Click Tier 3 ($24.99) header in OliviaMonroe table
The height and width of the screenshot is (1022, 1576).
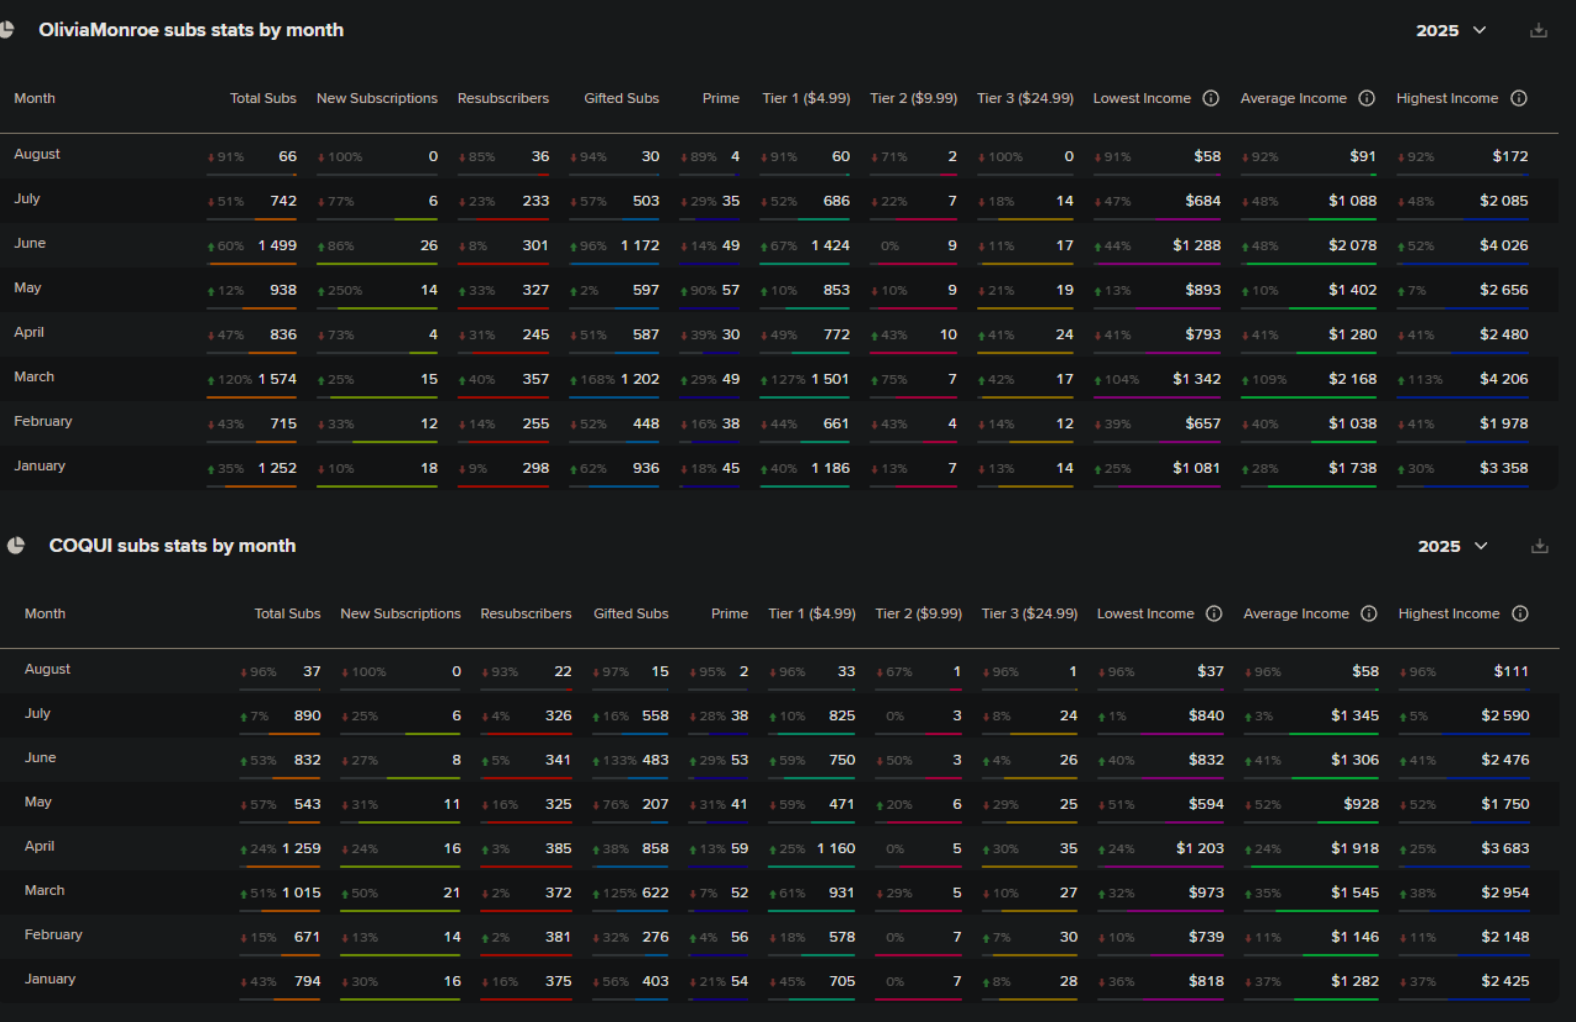coord(1025,98)
